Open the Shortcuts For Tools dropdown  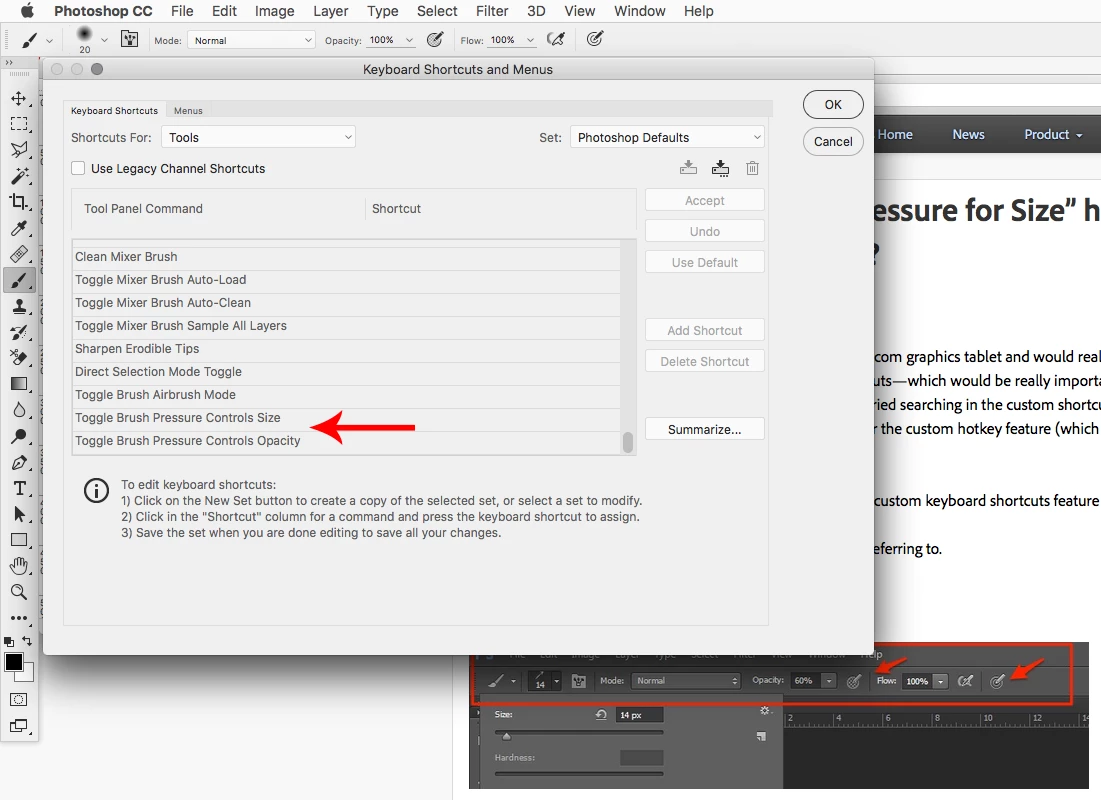(258, 137)
